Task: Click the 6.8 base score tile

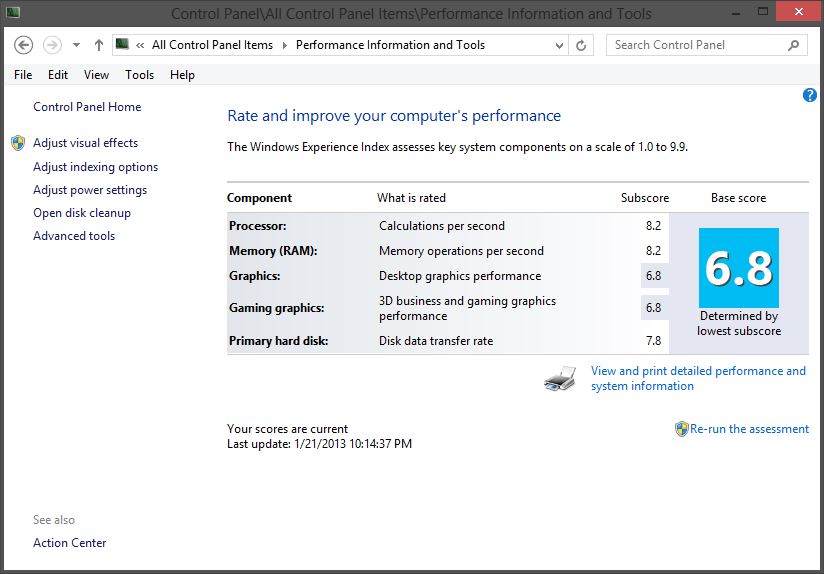Action: tap(738, 268)
